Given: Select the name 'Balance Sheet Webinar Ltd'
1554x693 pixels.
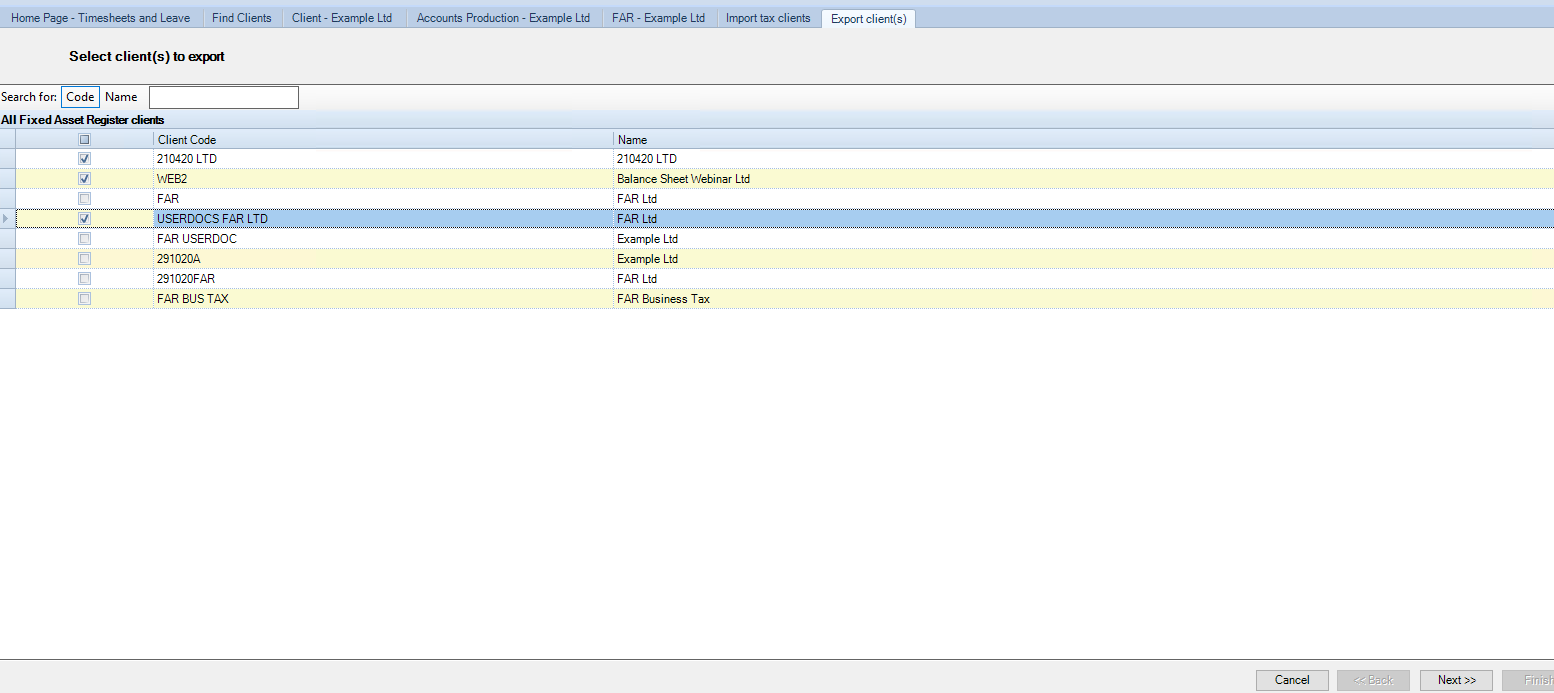Looking at the screenshot, I should click(x=683, y=179).
